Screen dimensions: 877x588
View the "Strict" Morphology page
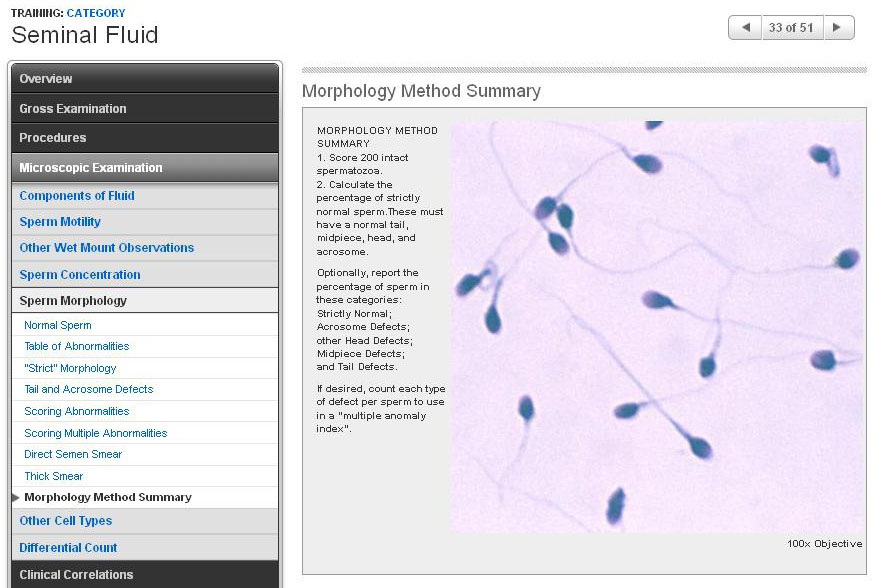pos(70,368)
